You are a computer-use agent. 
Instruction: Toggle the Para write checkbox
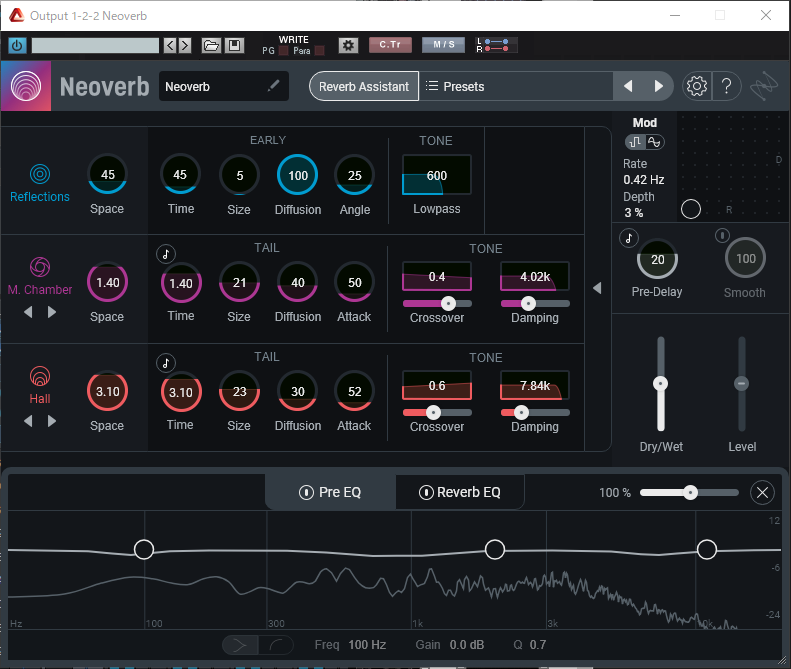[x=319, y=51]
